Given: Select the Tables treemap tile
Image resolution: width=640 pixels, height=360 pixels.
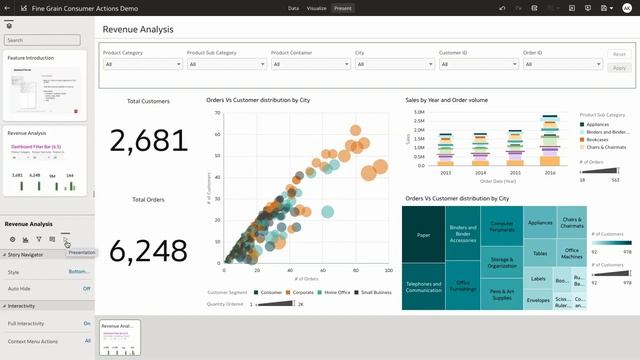Looking at the screenshot, I should [540, 253].
